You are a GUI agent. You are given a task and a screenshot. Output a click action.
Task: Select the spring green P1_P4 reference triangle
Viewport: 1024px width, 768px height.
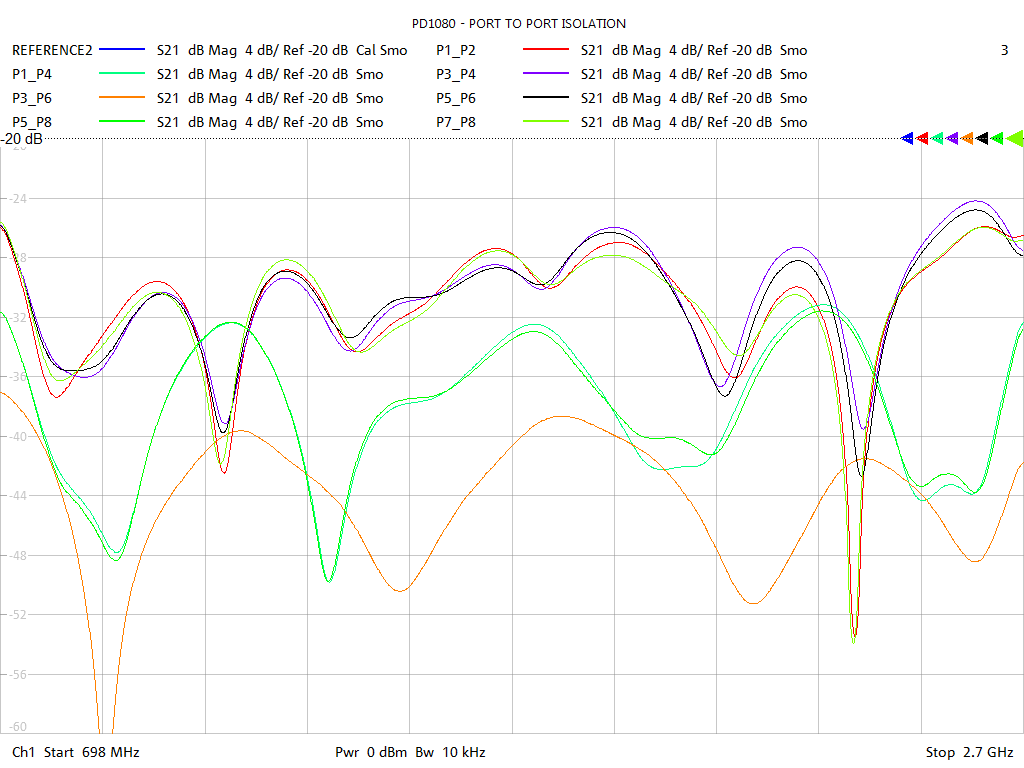pos(937,138)
